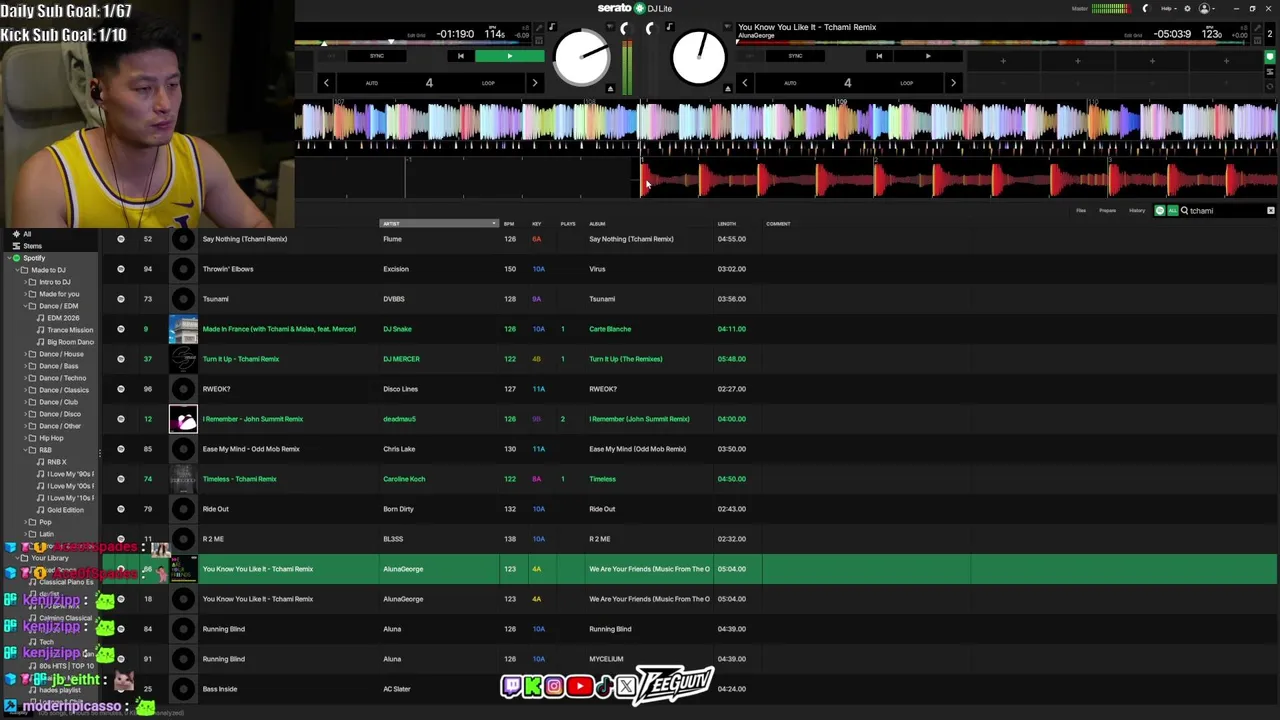Enable SYNC on the right deck
Viewport: 1280px width, 720px height.
click(795, 56)
